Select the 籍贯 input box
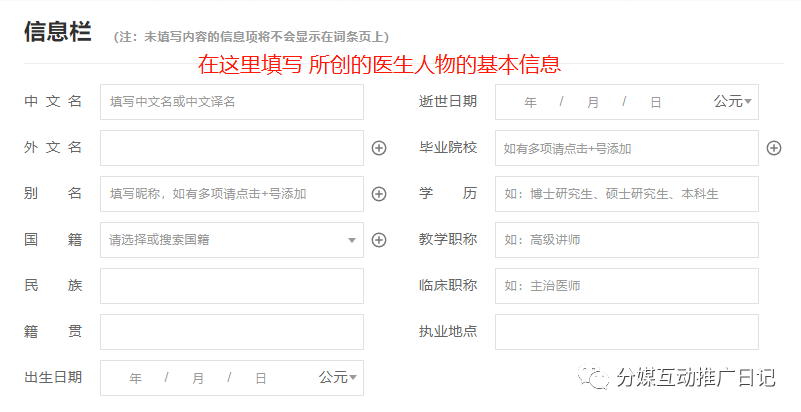This screenshot has width=801, height=412. pos(232,332)
